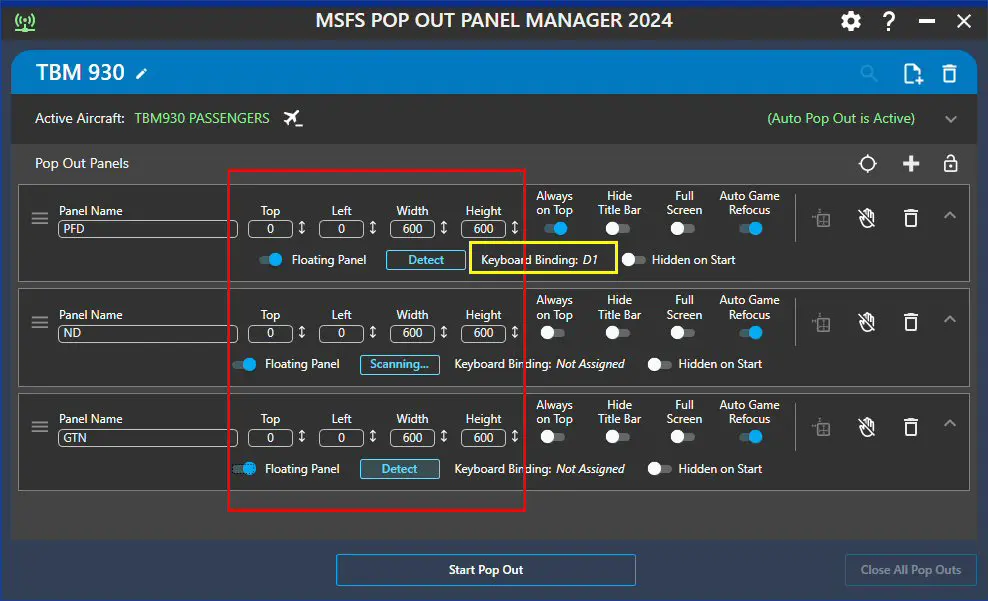Screen dimensions: 988x601
Task: Toggle Auto Game Refocus for PFD panel
Action: tap(750, 228)
